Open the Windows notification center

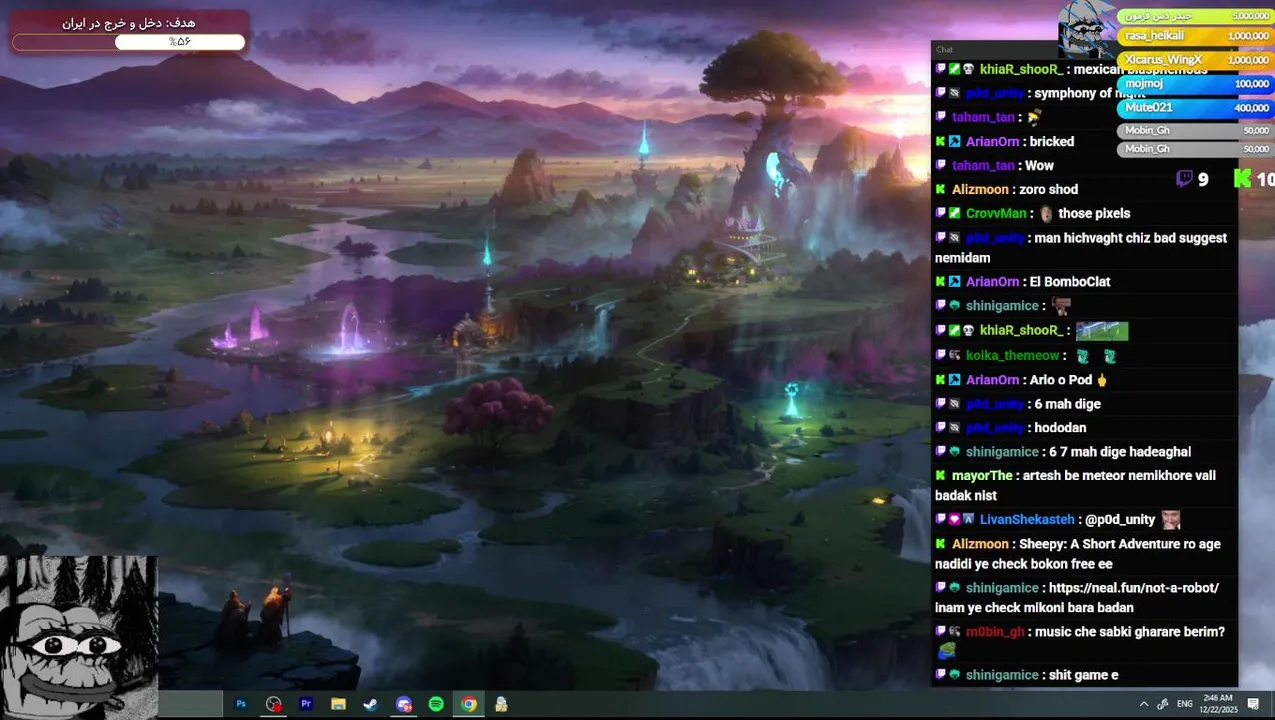(1253, 704)
